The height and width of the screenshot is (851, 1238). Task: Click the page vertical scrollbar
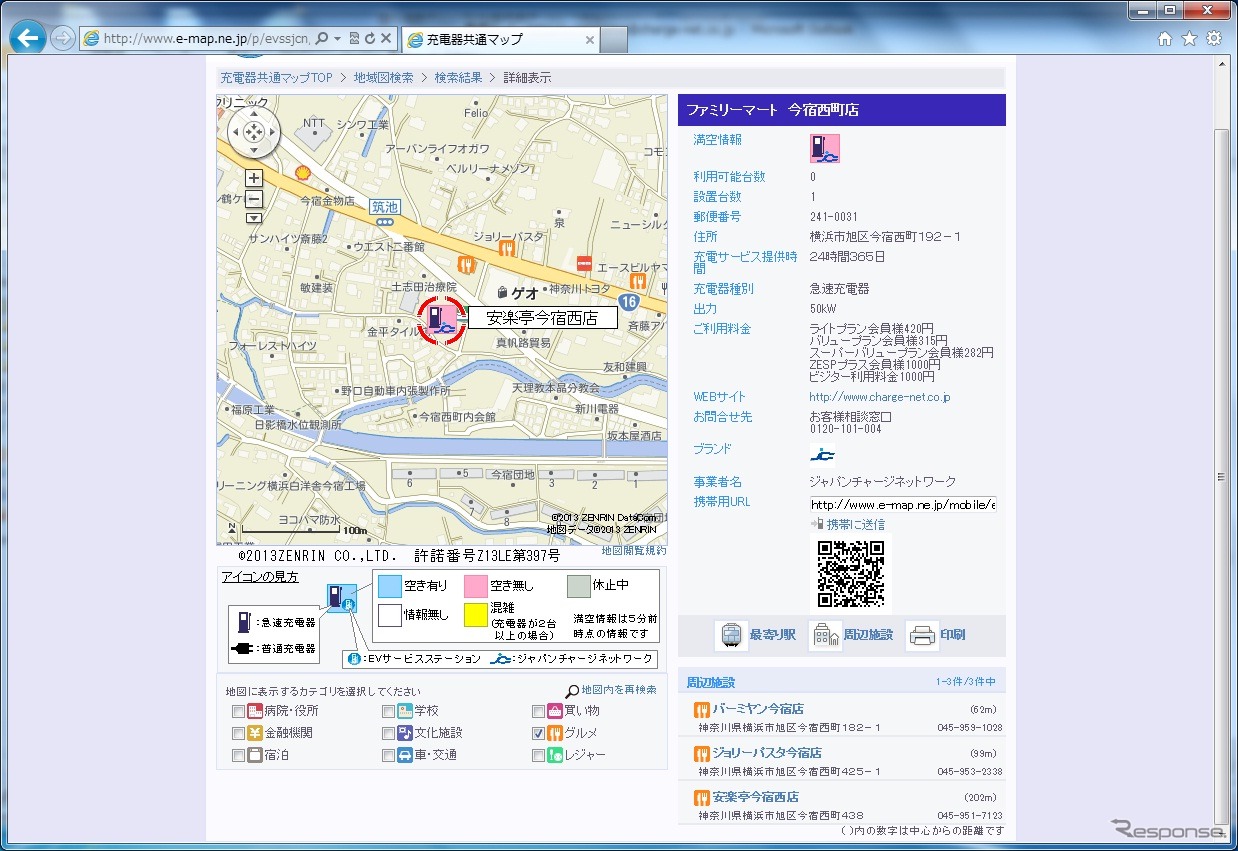click(1221, 475)
